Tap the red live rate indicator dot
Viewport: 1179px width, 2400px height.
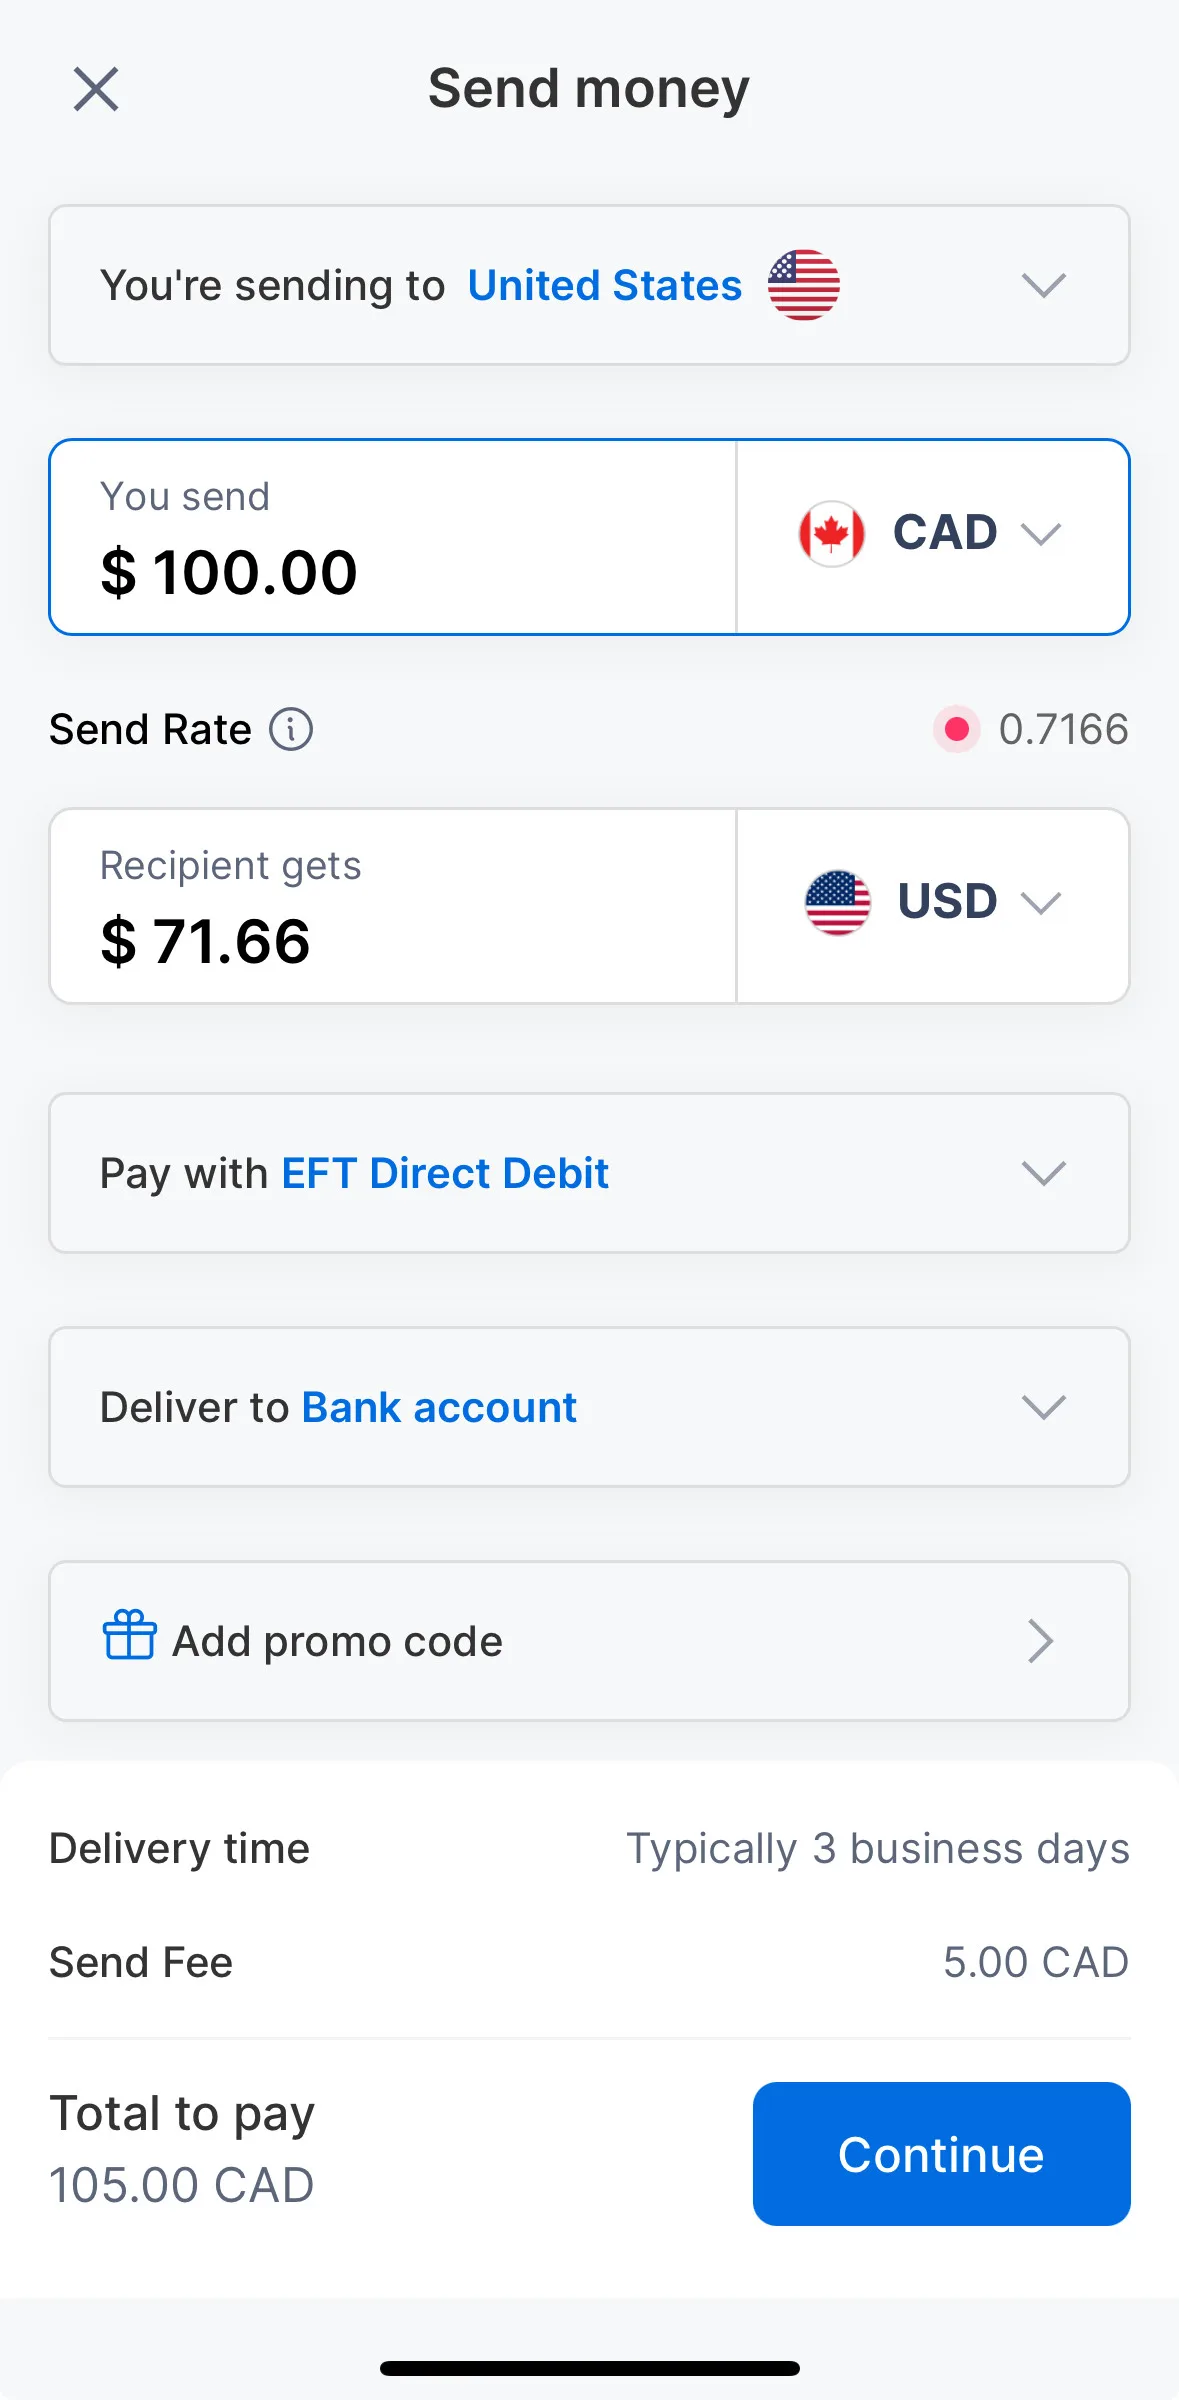(x=956, y=729)
